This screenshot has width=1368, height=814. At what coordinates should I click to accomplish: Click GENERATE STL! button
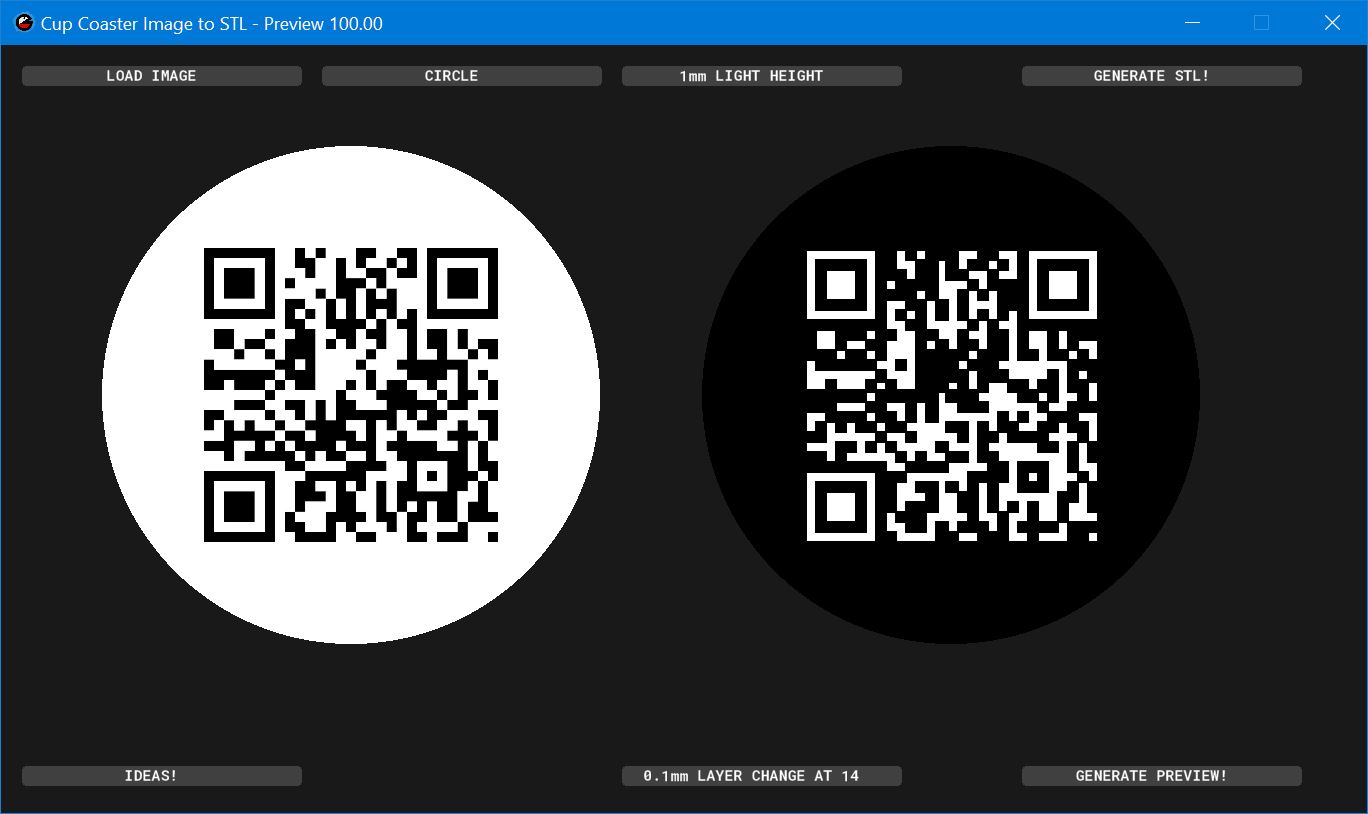pos(1162,76)
